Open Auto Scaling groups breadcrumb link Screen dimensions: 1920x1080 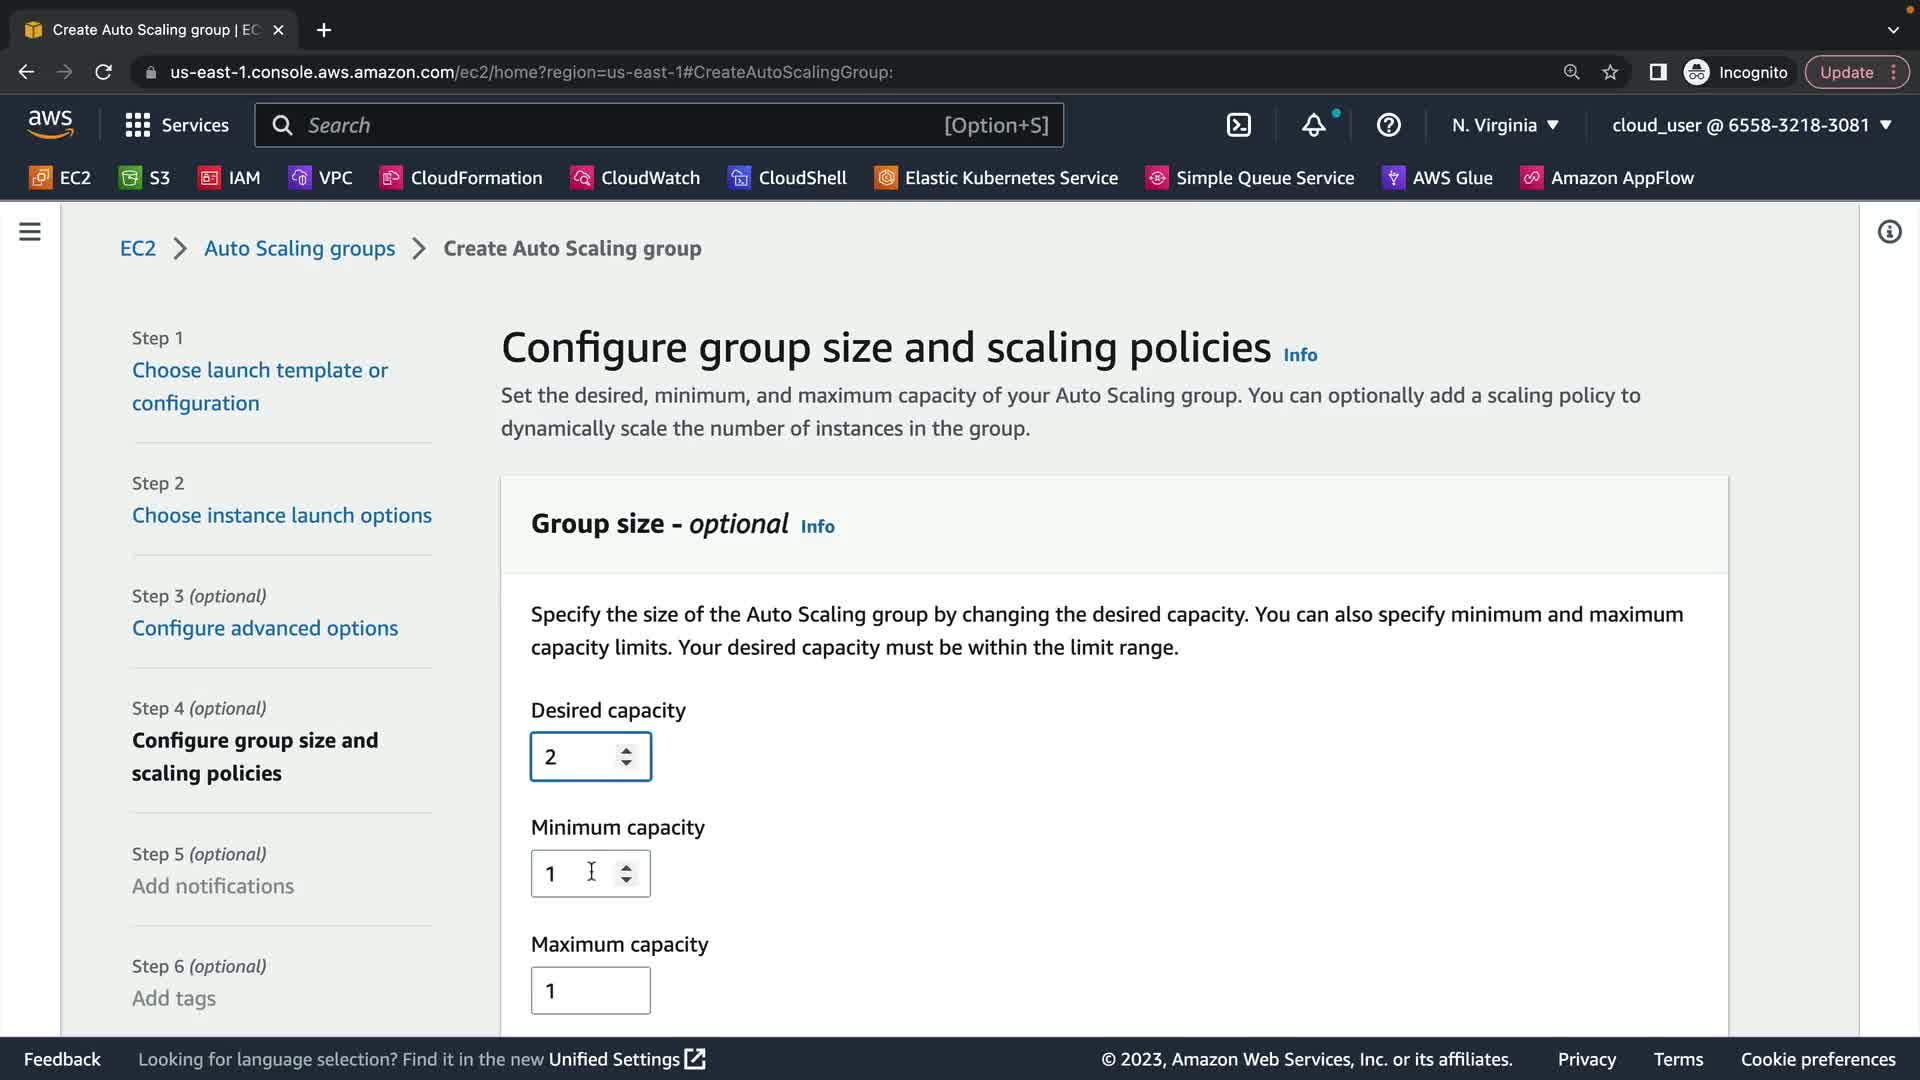click(299, 248)
